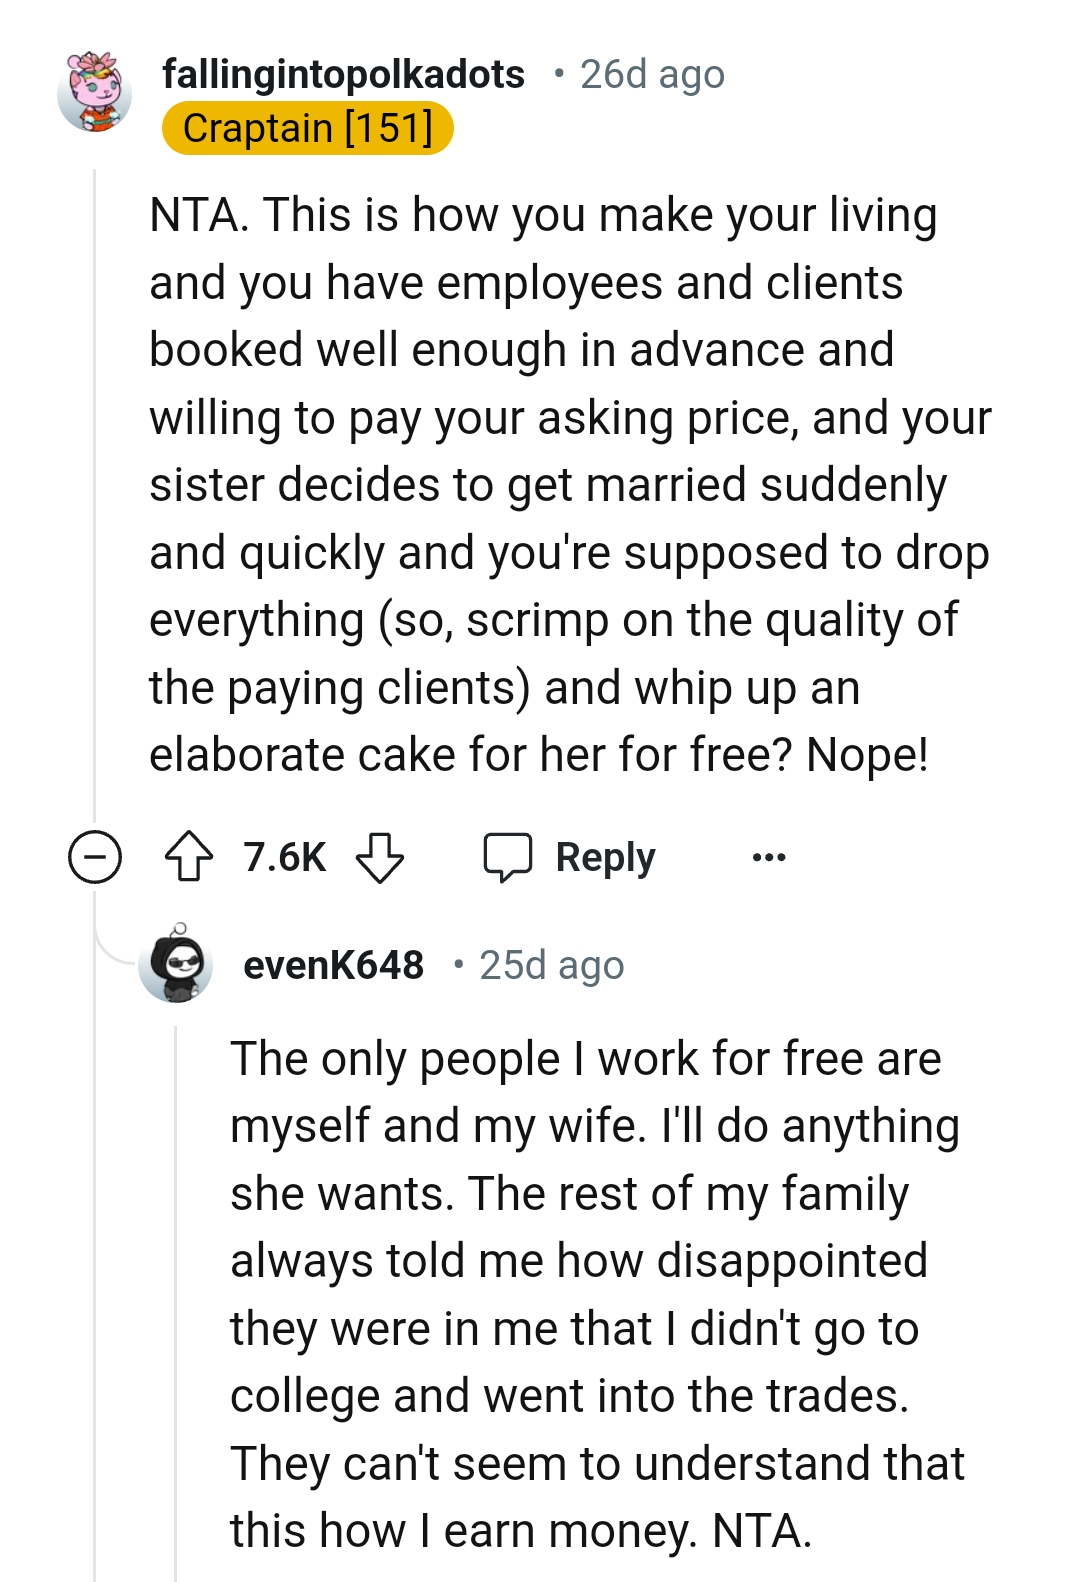Collapse the top-level comment using the minus control
This screenshot has height=1582, width=1080.
(92, 856)
